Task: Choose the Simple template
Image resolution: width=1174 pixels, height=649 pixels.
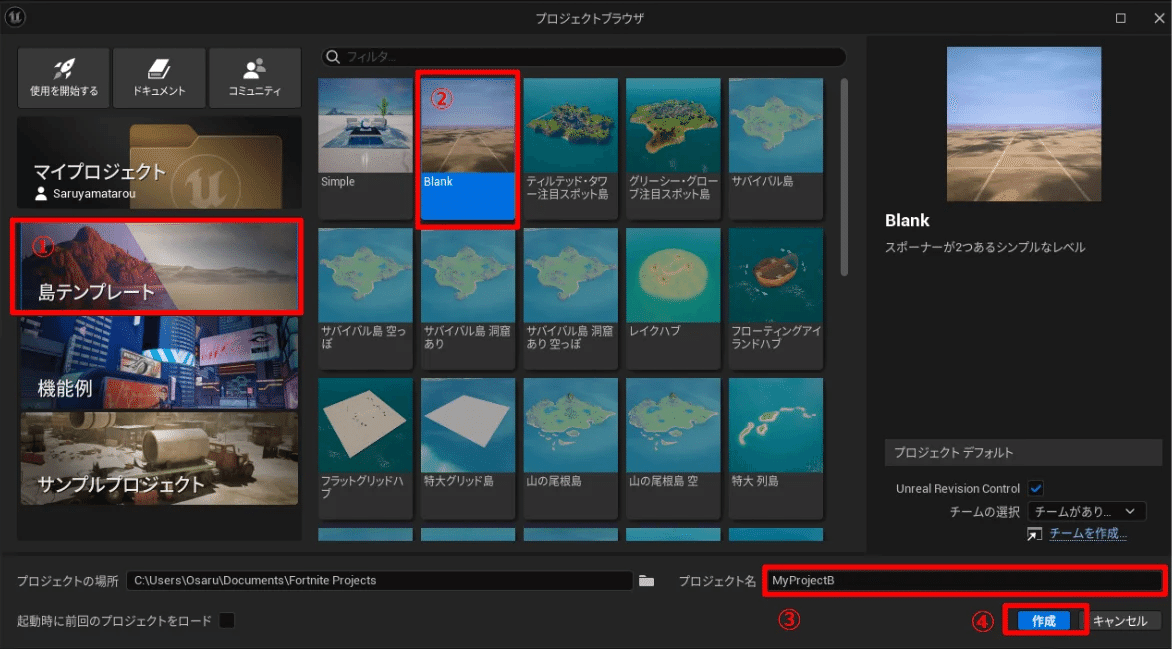Action: tap(365, 148)
